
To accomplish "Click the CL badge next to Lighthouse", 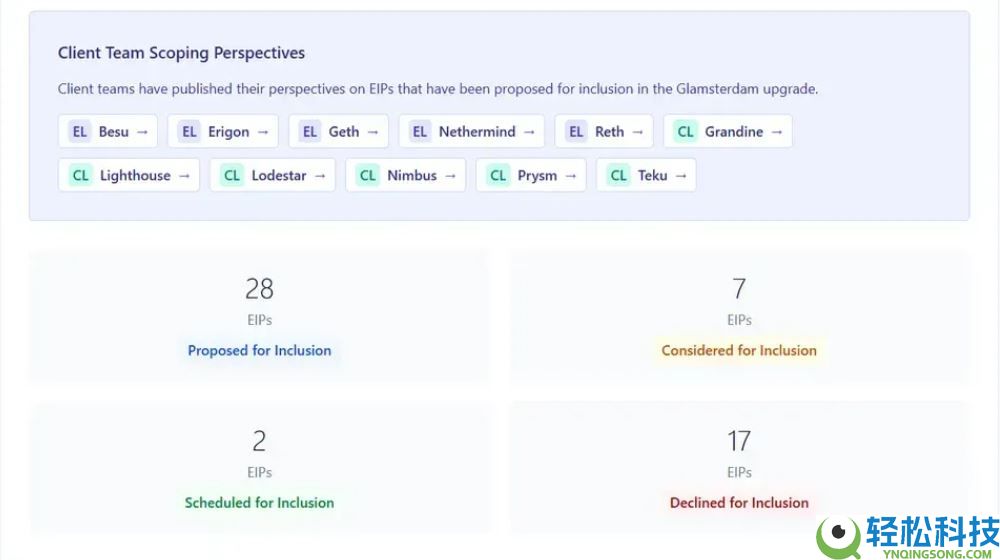I will coord(80,175).
